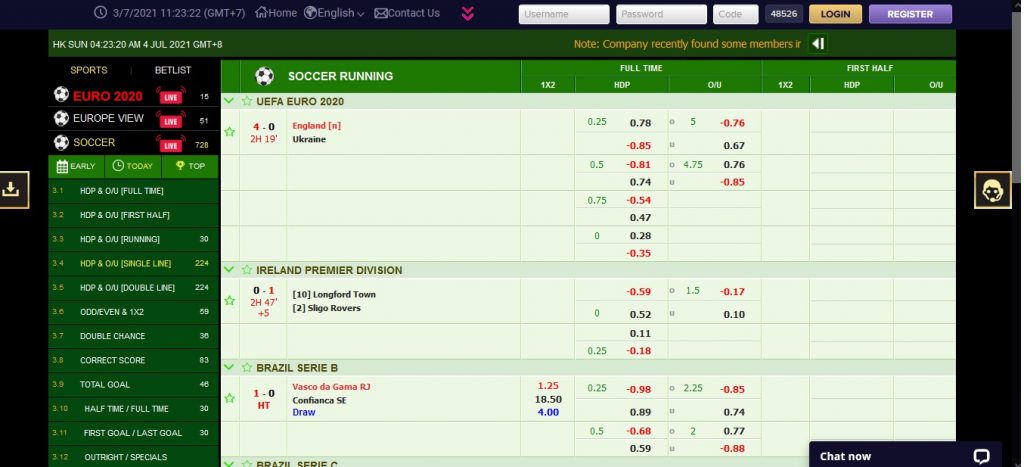
Task: Open the English language dropdown
Action: click(334, 13)
